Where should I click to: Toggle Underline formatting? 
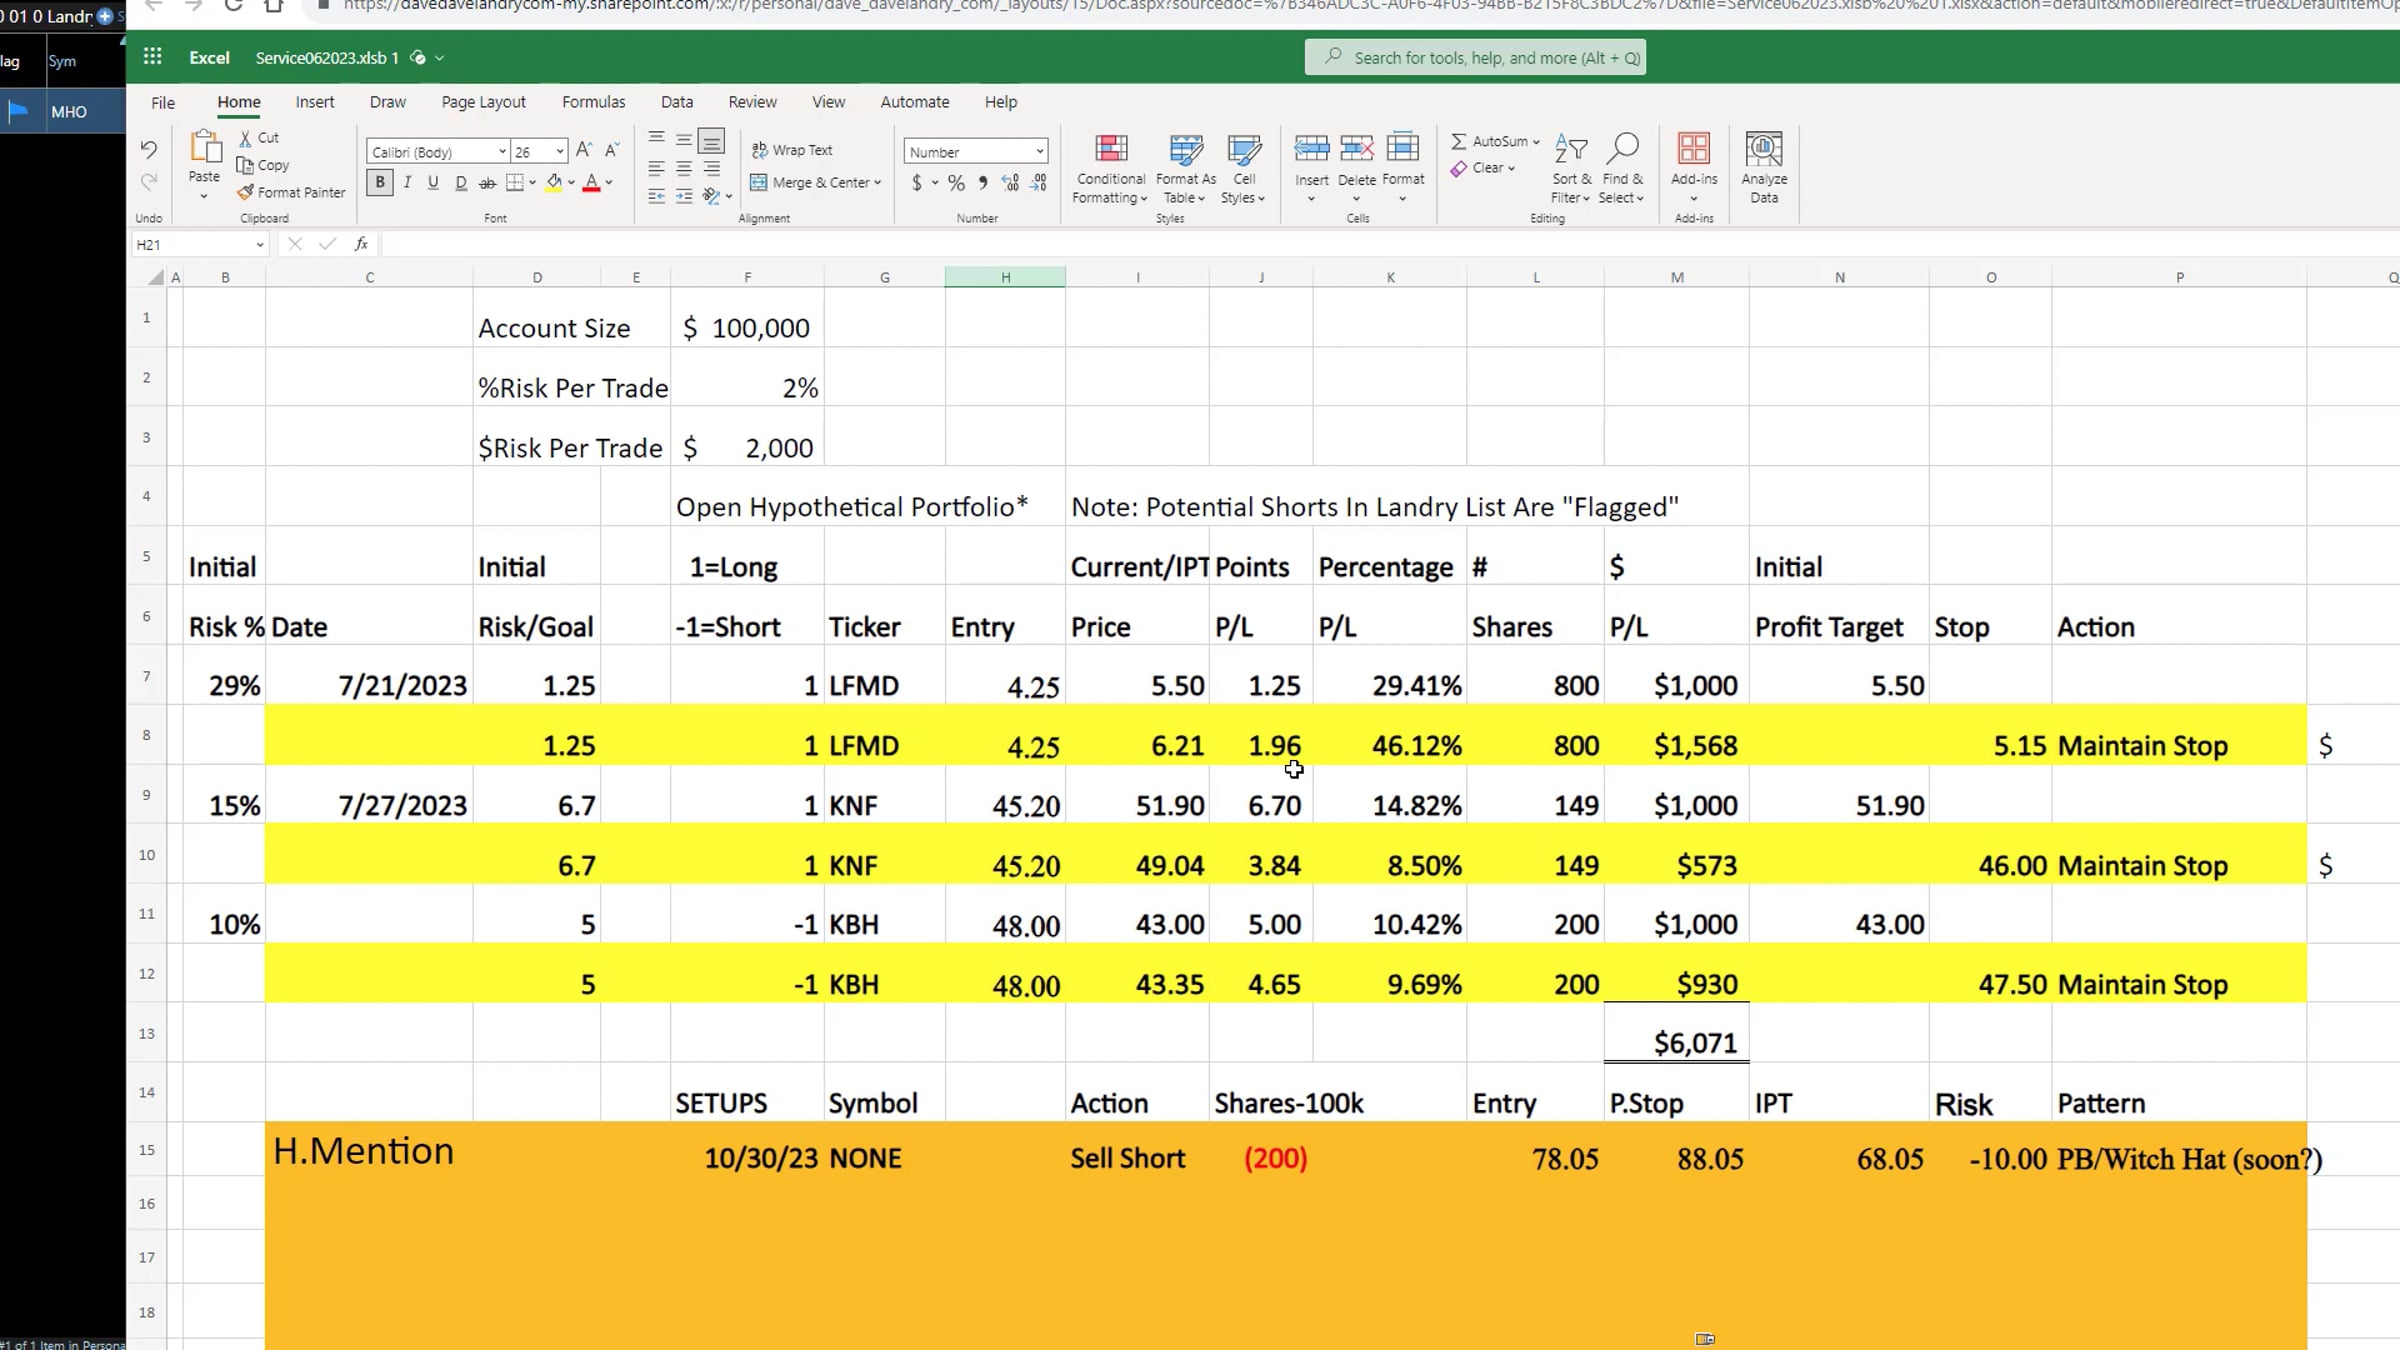pos(433,183)
